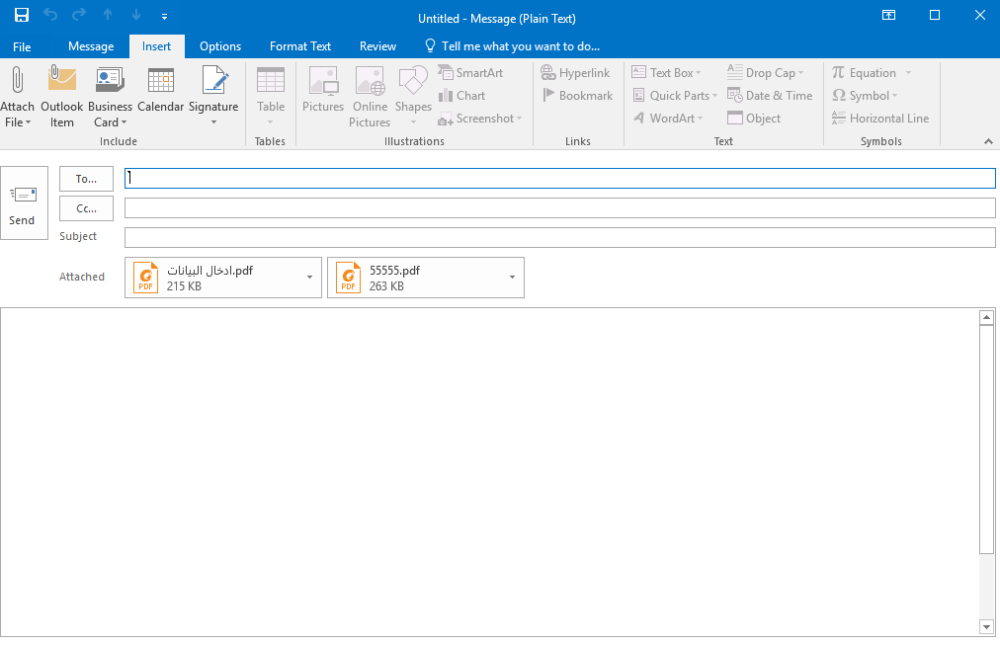Viewport: 1000px width, 645px height.
Task: Open the WordArt dropdown
Action: coord(668,119)
